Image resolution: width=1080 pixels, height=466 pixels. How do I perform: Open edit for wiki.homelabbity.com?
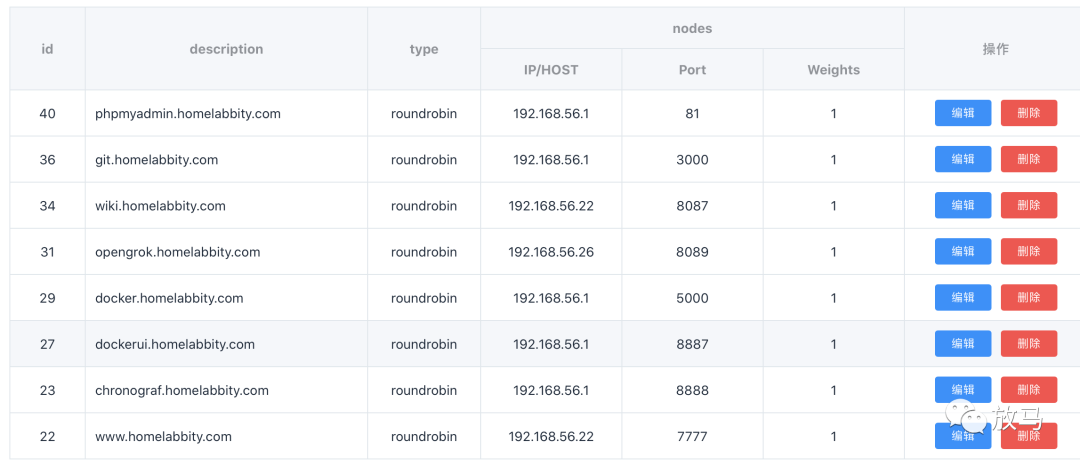962,206
